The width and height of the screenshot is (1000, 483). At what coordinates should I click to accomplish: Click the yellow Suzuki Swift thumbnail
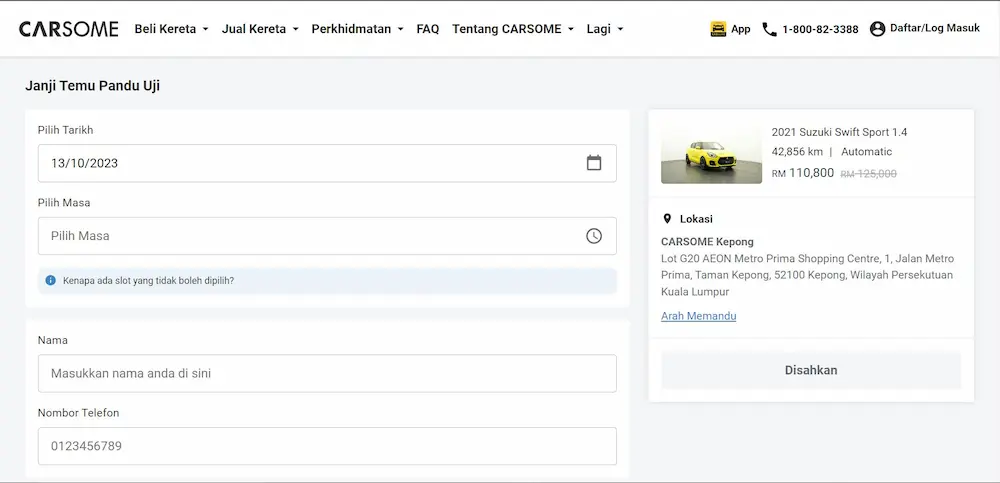pyautogui.click(x=711, y=154)
